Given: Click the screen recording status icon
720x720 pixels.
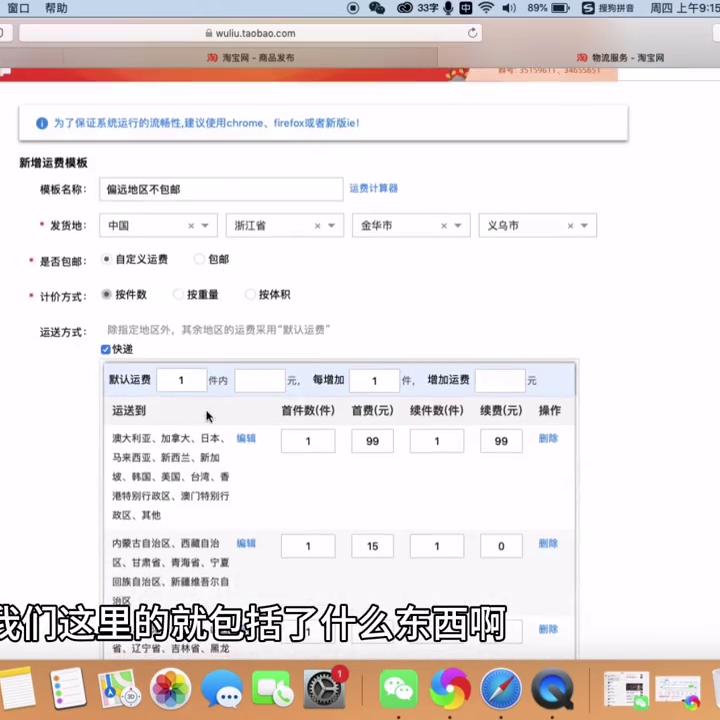Looking at the screenshot, I should point(353,8).
